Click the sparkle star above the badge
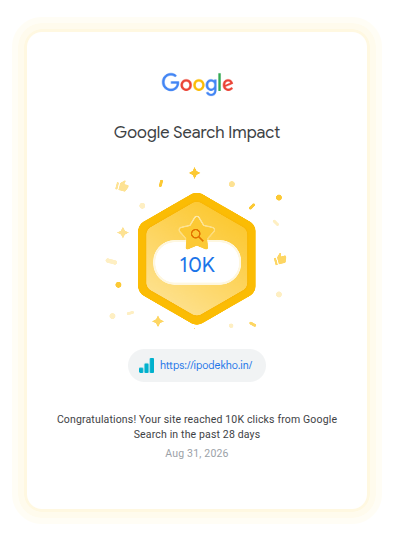 (x=194, y=173)
